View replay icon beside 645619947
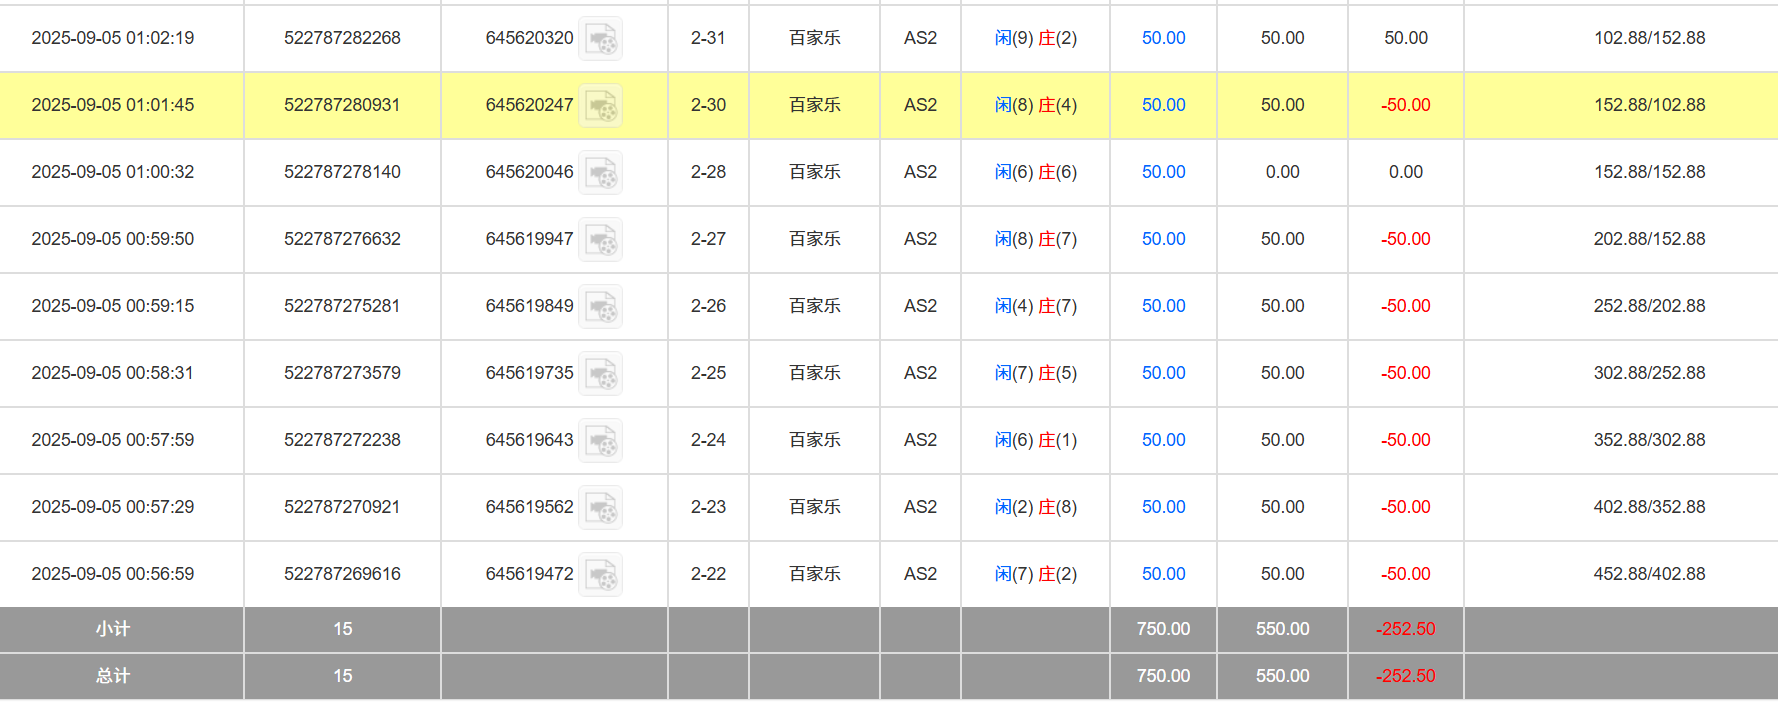This screenshot has width=1778, height=707. coord(601,240)
